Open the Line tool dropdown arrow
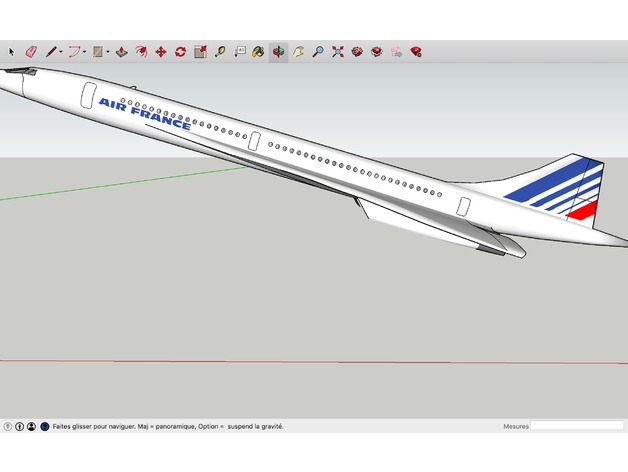This screenshot has width=628, height=472. click(61, 52)
